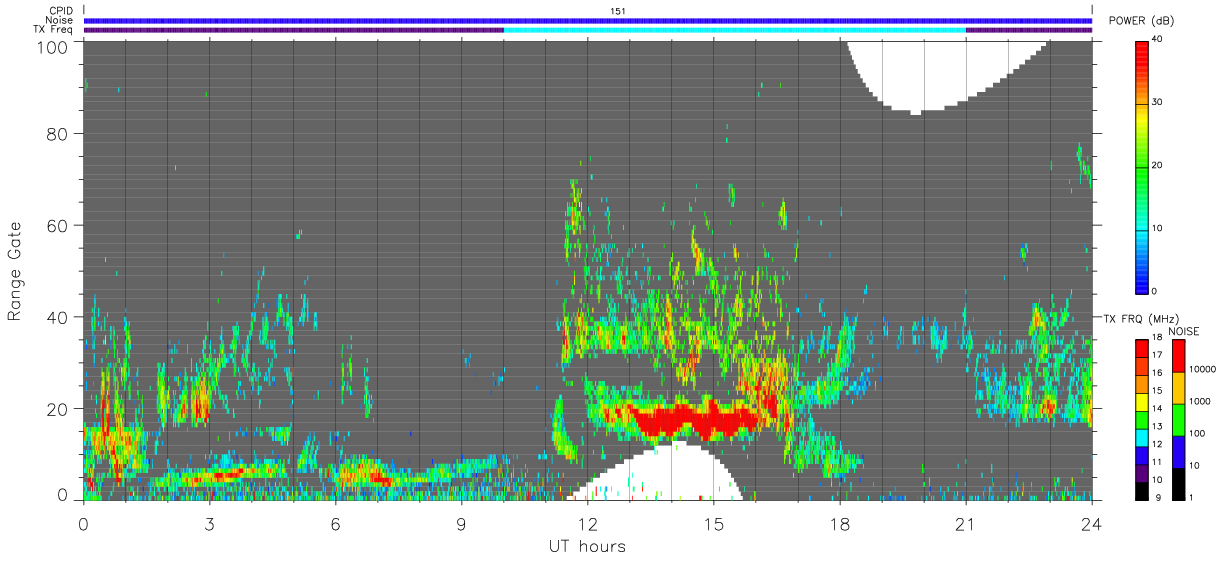Click the "20" tick on Range Gate axis
Viewport: 1228px width, 567px height.
coord(57,408)
